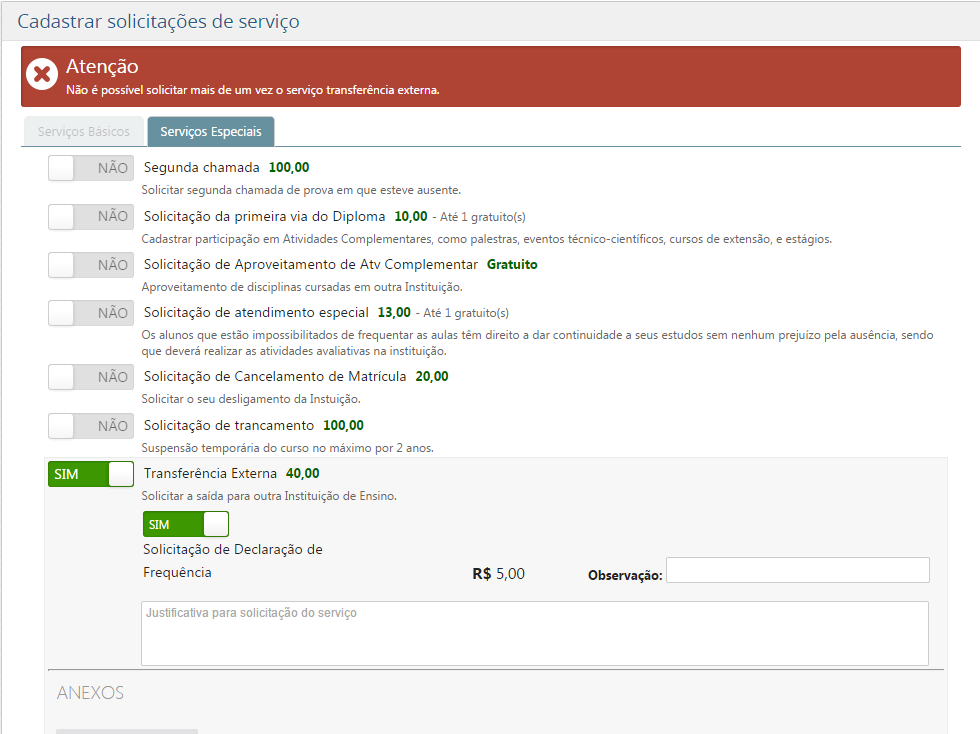Enable Cancelamento de Matrícula toggle

91,377
